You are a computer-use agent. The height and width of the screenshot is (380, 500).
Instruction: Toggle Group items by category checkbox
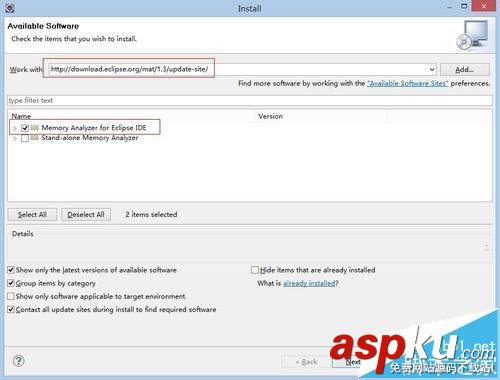click(x=11, y=283)
